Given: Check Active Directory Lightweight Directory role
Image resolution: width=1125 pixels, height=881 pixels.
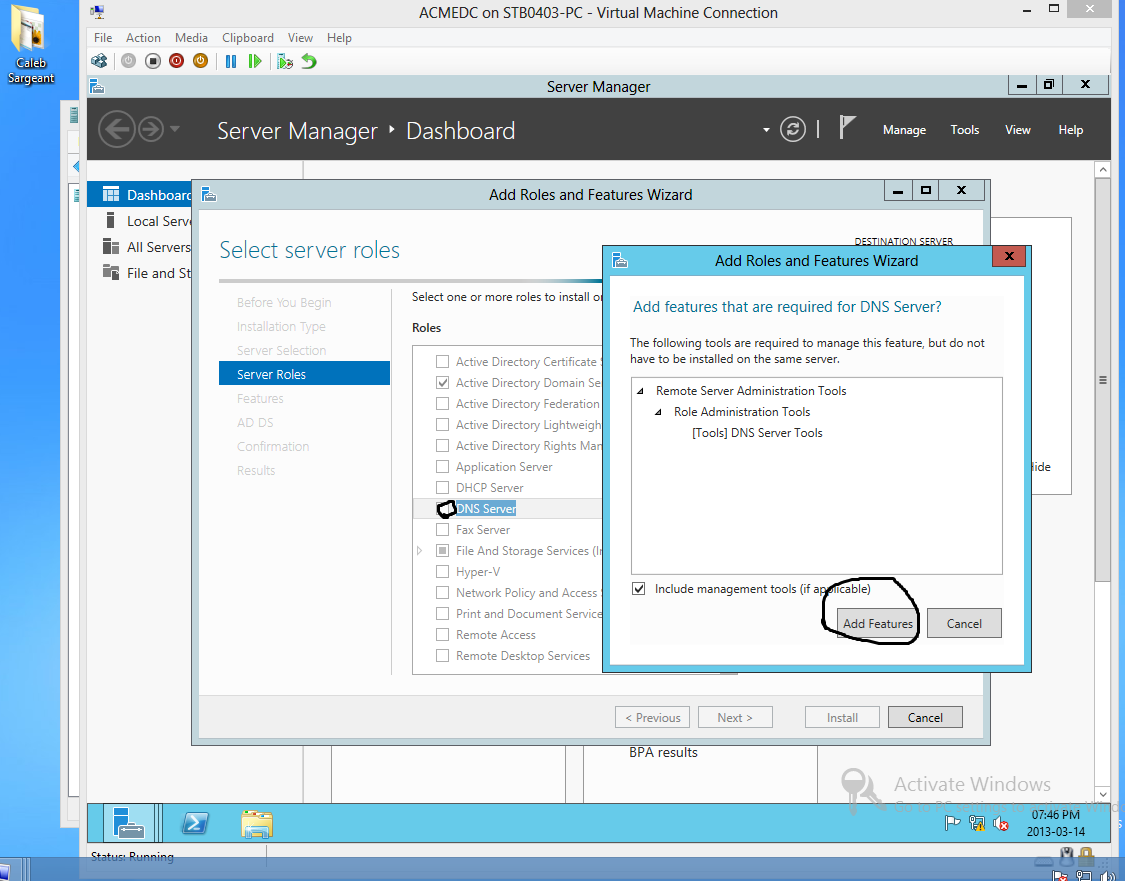Looking at the screenshot, I should (x=443, y=425).
